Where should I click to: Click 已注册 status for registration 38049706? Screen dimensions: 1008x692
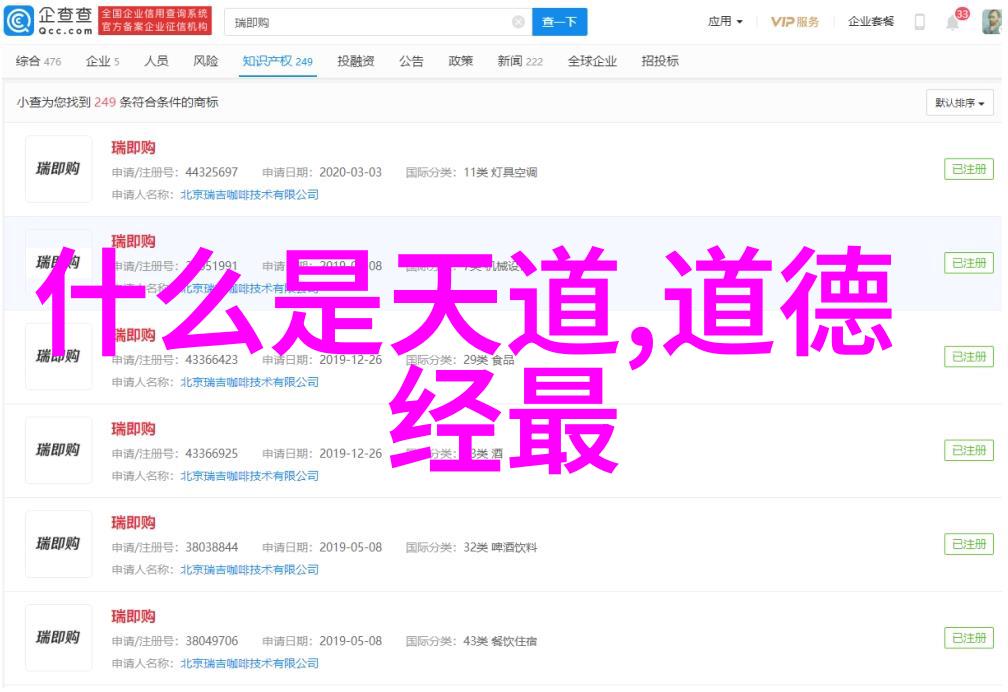tap(969, 638)
